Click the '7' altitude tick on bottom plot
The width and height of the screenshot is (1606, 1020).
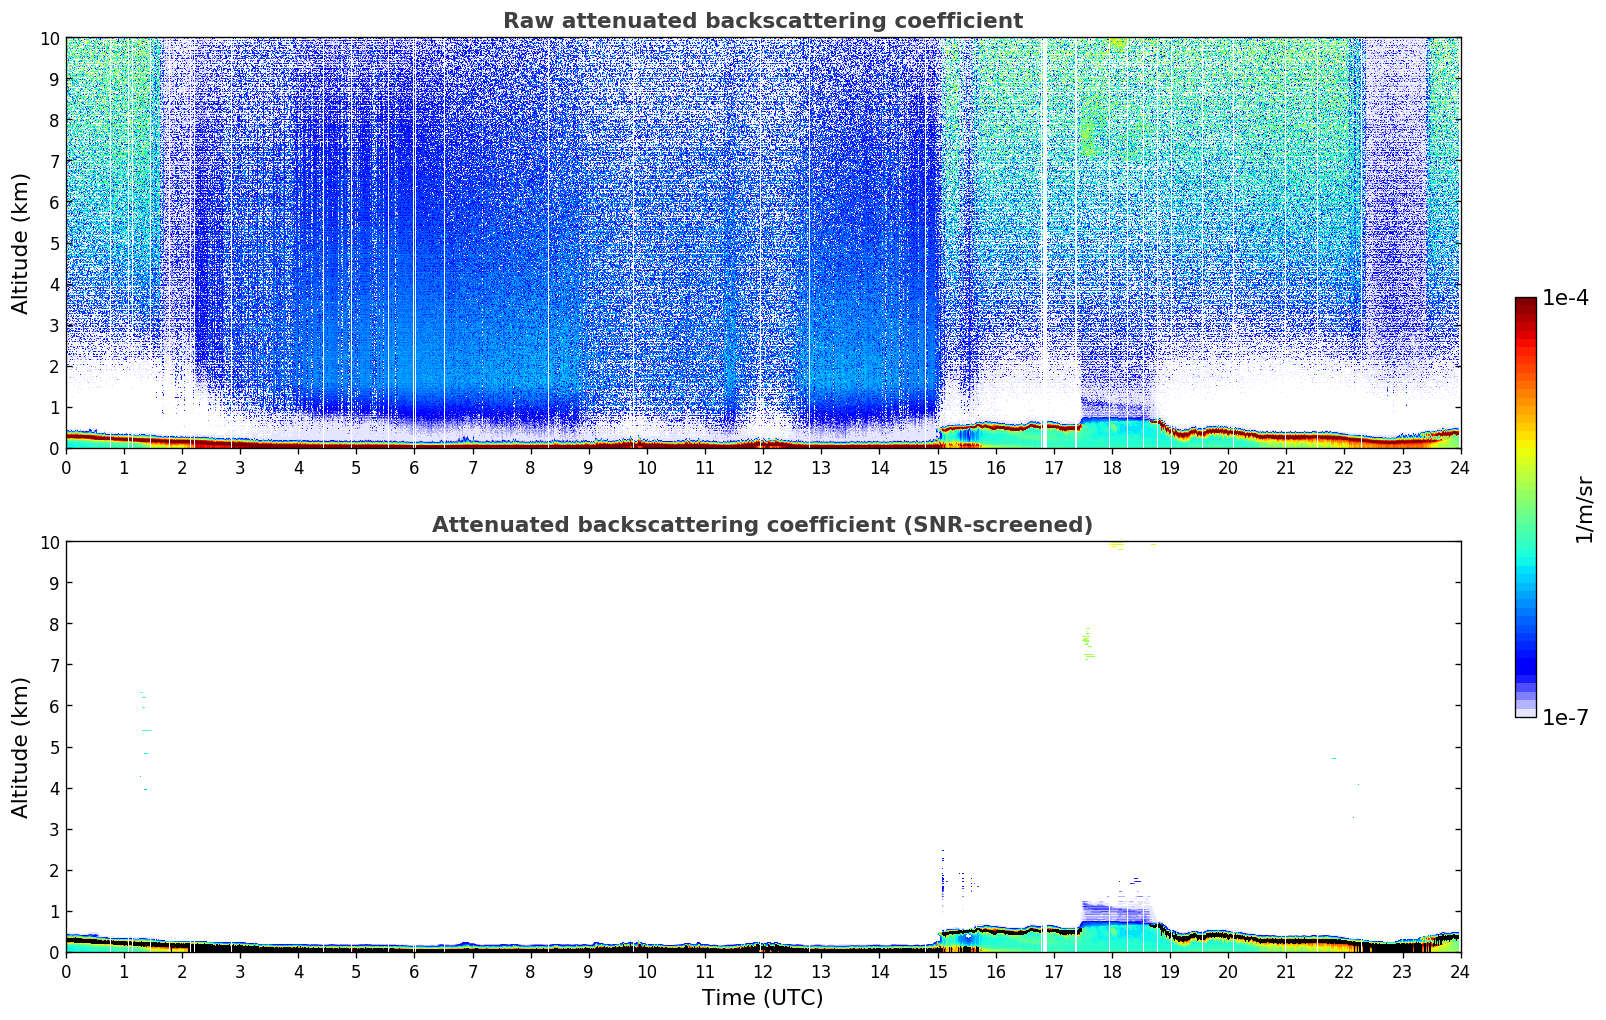[56, 665]
